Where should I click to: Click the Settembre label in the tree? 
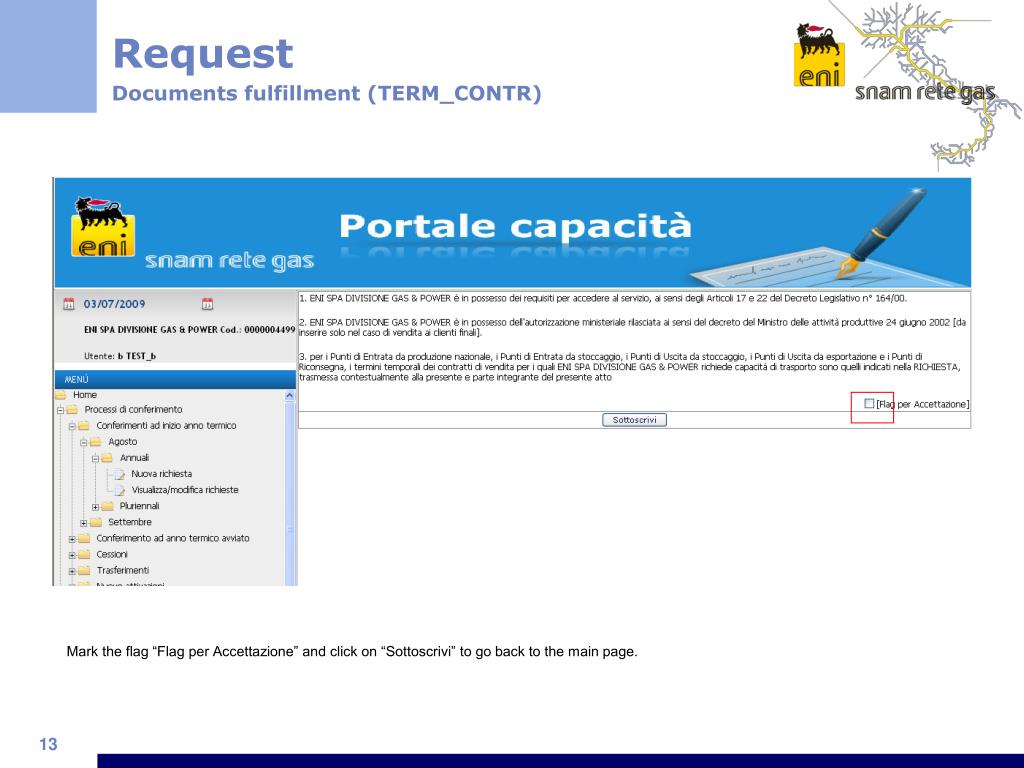point(130,522)
